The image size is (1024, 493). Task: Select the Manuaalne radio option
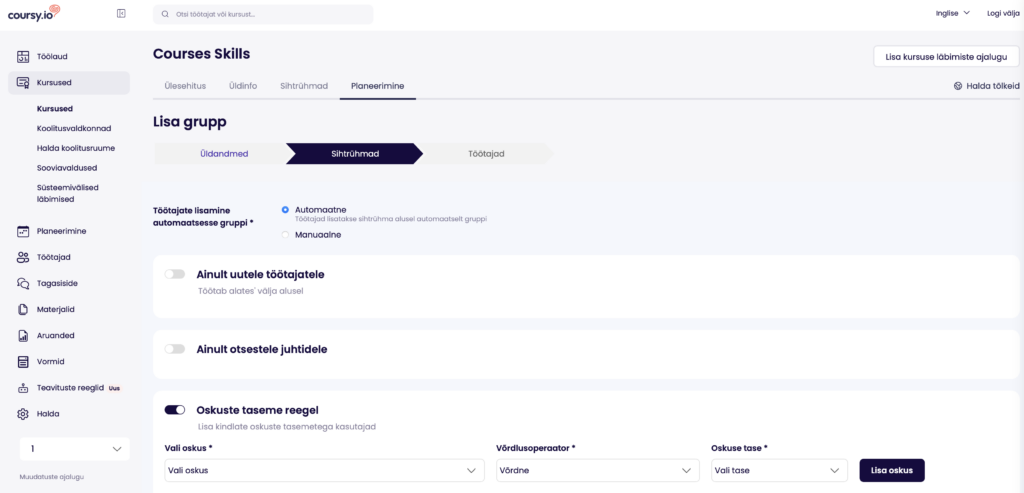coord(286,234)
